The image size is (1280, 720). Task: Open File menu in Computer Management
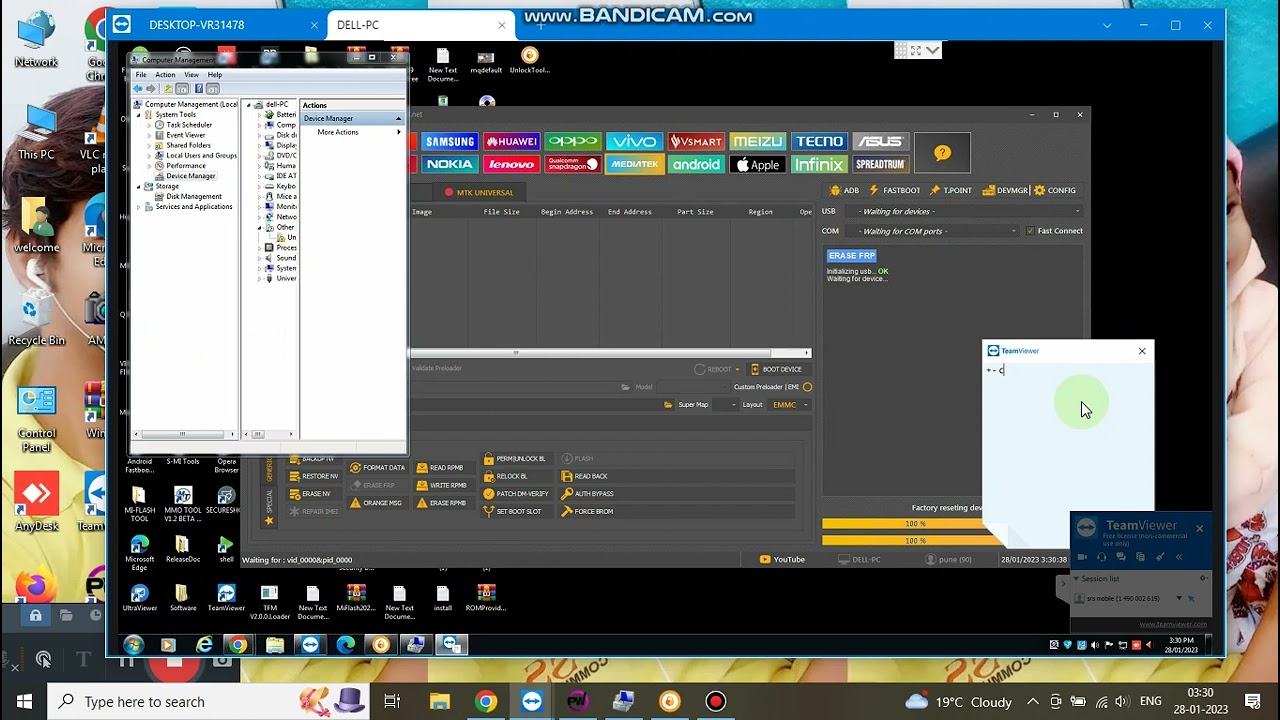click(141, 75)
